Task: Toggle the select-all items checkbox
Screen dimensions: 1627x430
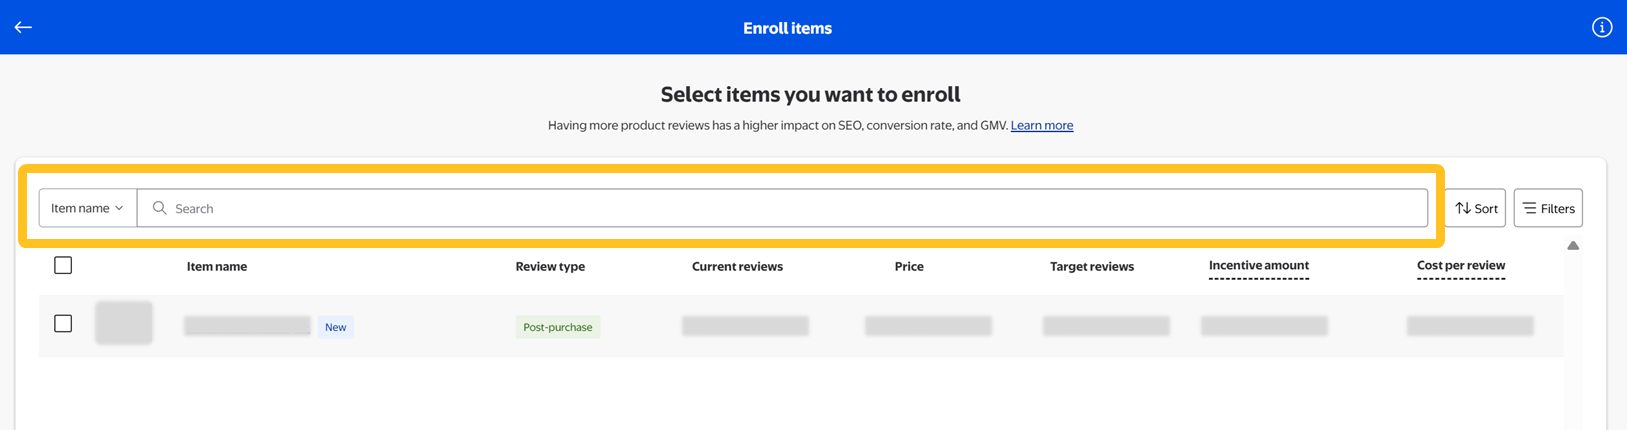Action: 63,265
